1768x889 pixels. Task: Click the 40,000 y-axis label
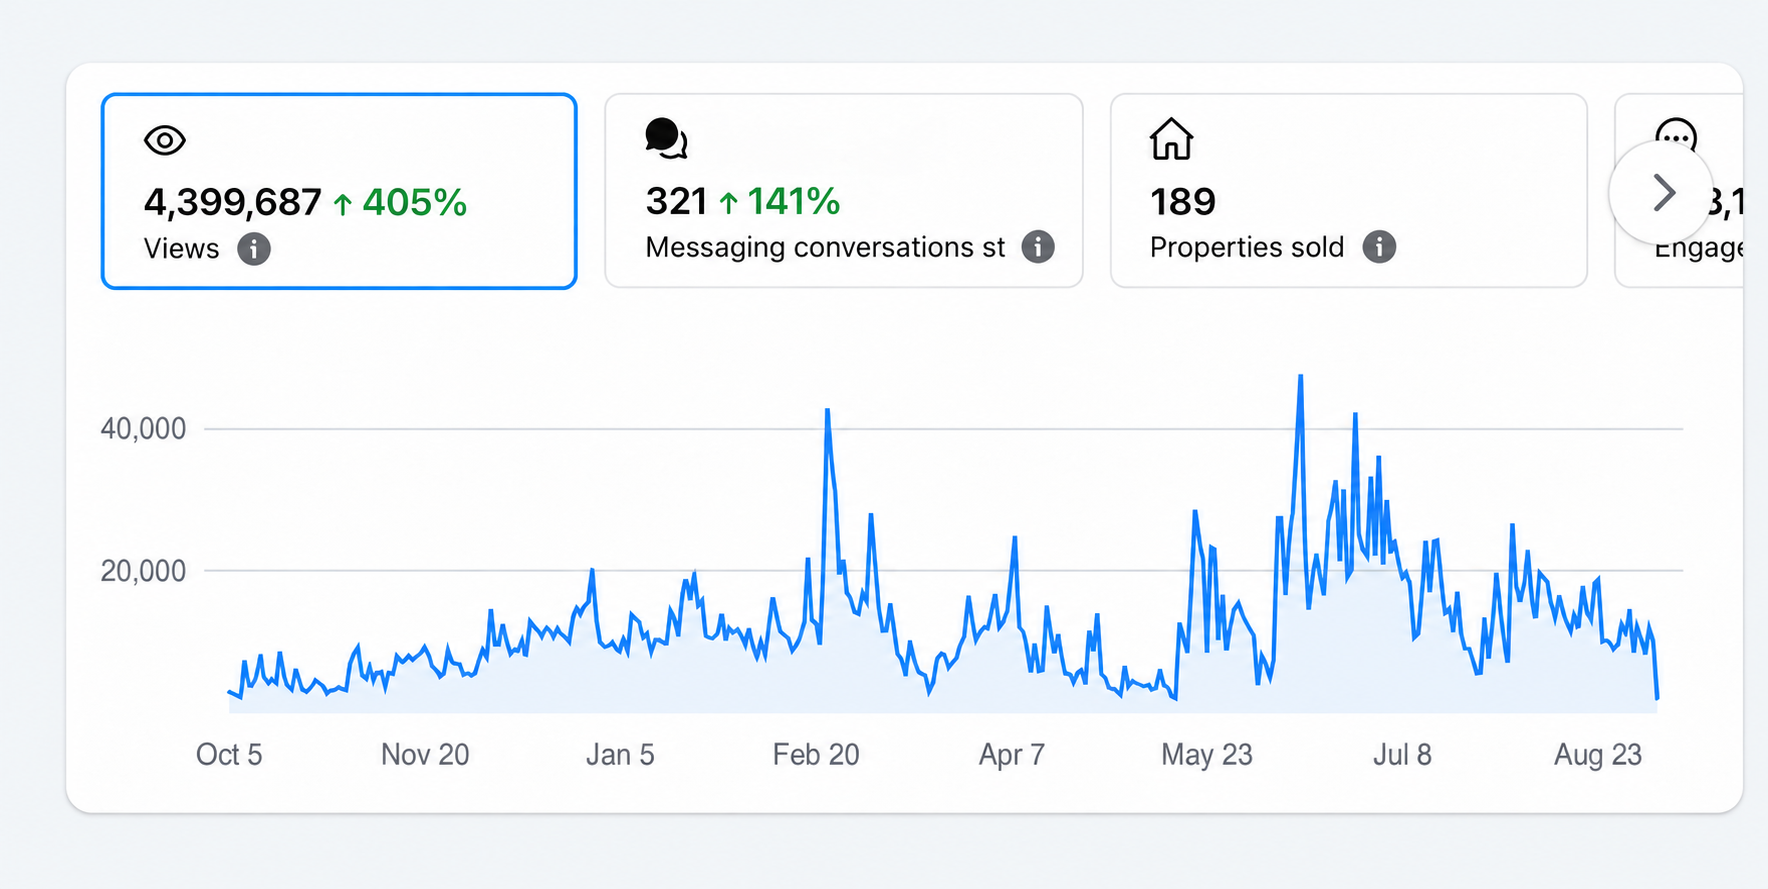143,429
